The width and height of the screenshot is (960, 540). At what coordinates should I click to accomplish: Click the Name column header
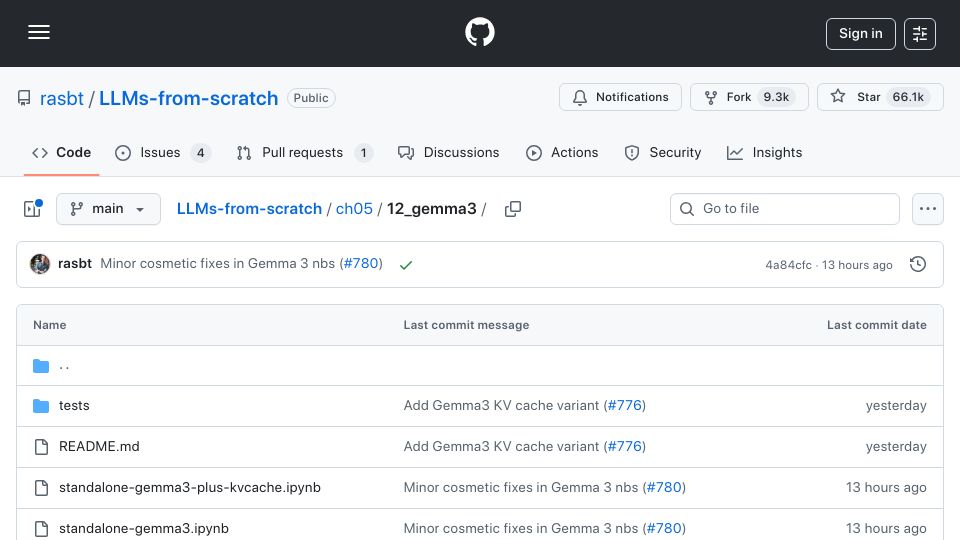pyautogui.click(x=50, y=325)
